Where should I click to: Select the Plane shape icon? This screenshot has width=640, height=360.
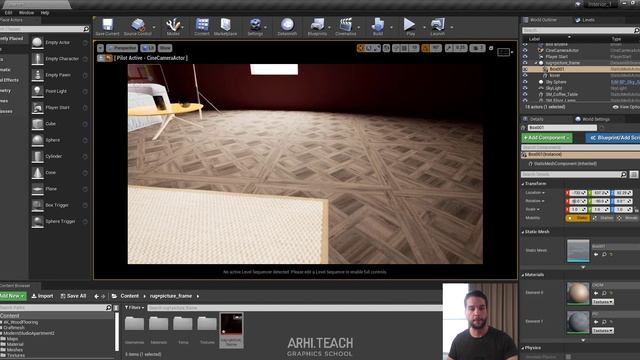click(38, 189)
